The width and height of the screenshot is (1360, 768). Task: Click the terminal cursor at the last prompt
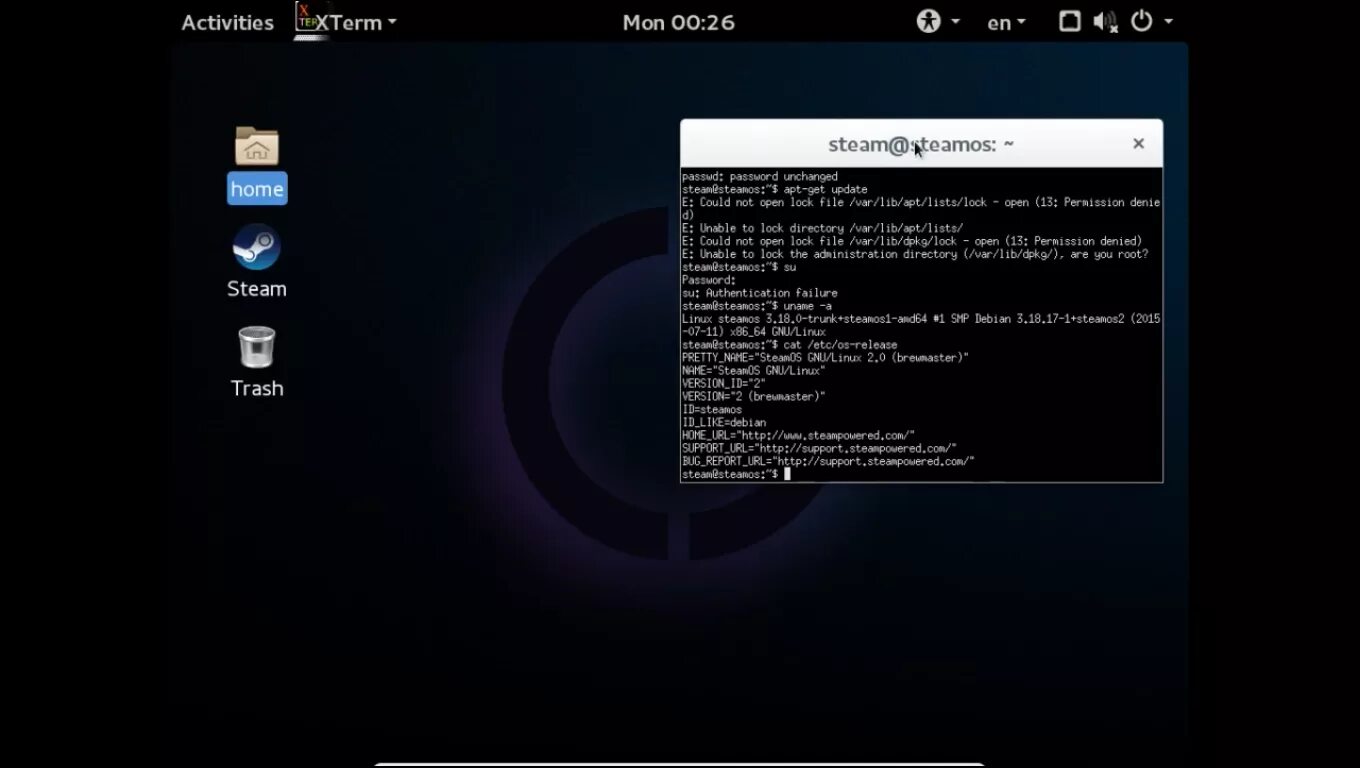tap(787, 474)
